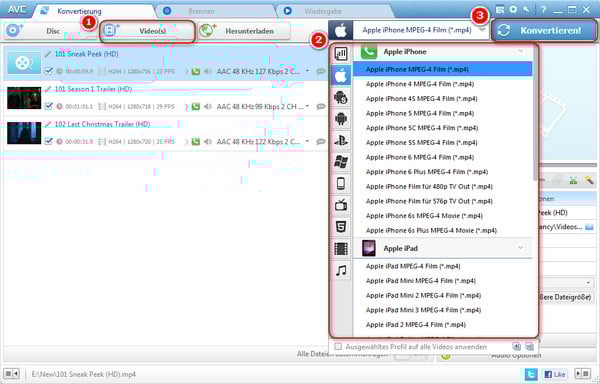Viewport: 600px width, 384px height.
Task: Click the Herunterladen button
Action: pyautogui.click(x=244, y=31)
